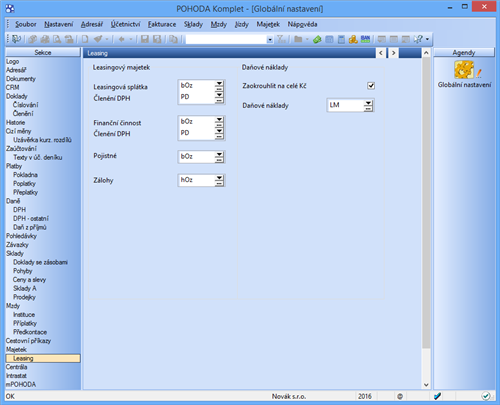Click the Leasingová splátka bOz input field
The height and width of the screenshot is (405, 500).
point(197,86)
